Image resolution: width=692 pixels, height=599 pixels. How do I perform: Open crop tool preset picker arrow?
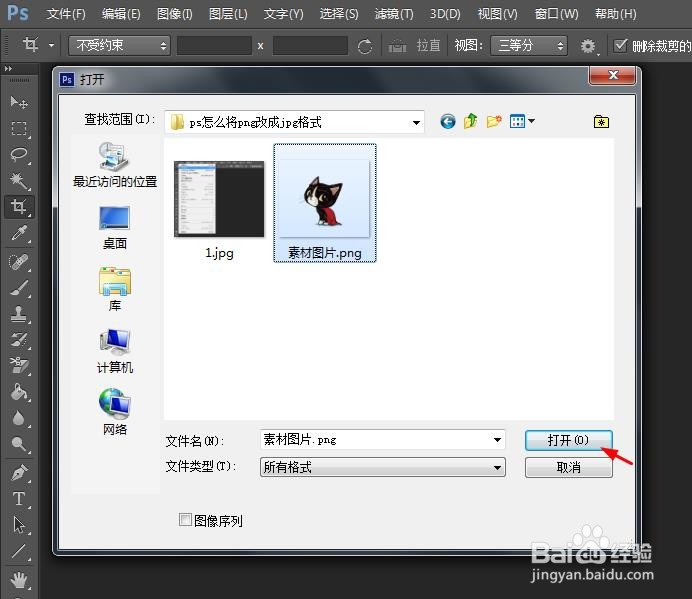[x=52, y=45]
